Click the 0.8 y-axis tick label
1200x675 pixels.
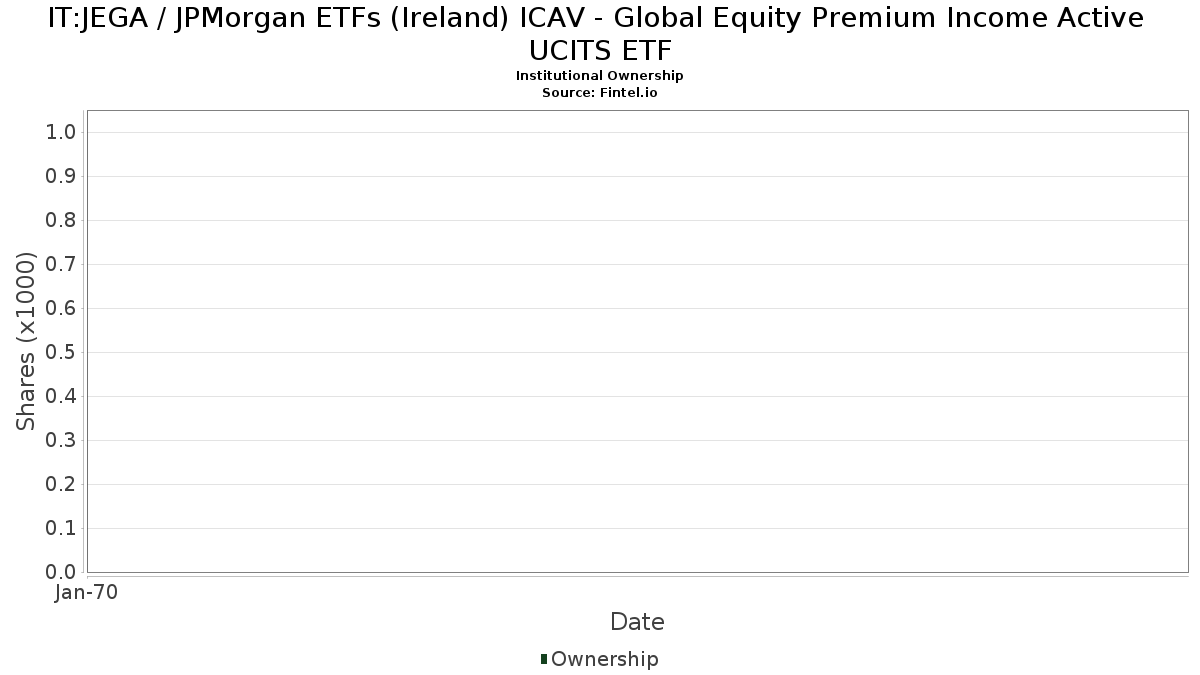coord(61,221)
